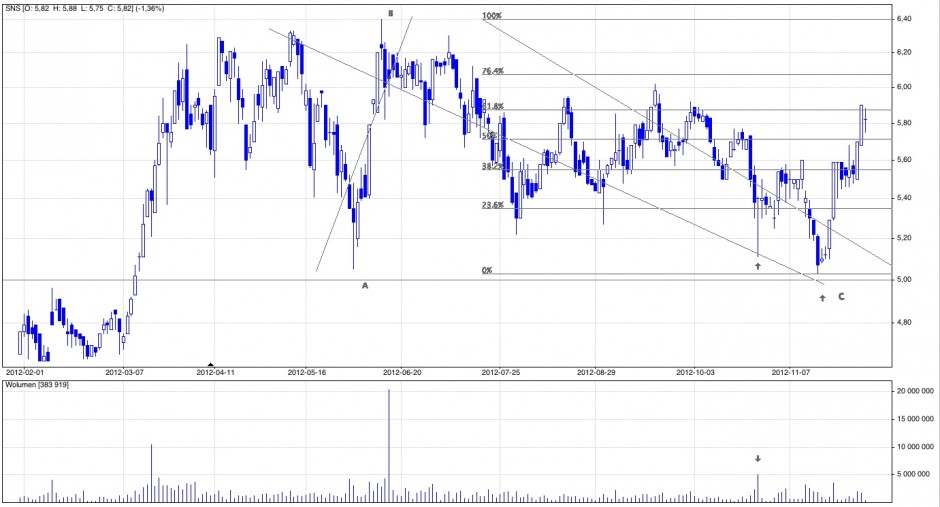
Task: Select the 2012-11-07 date on time axis
Action: (791, 371)
